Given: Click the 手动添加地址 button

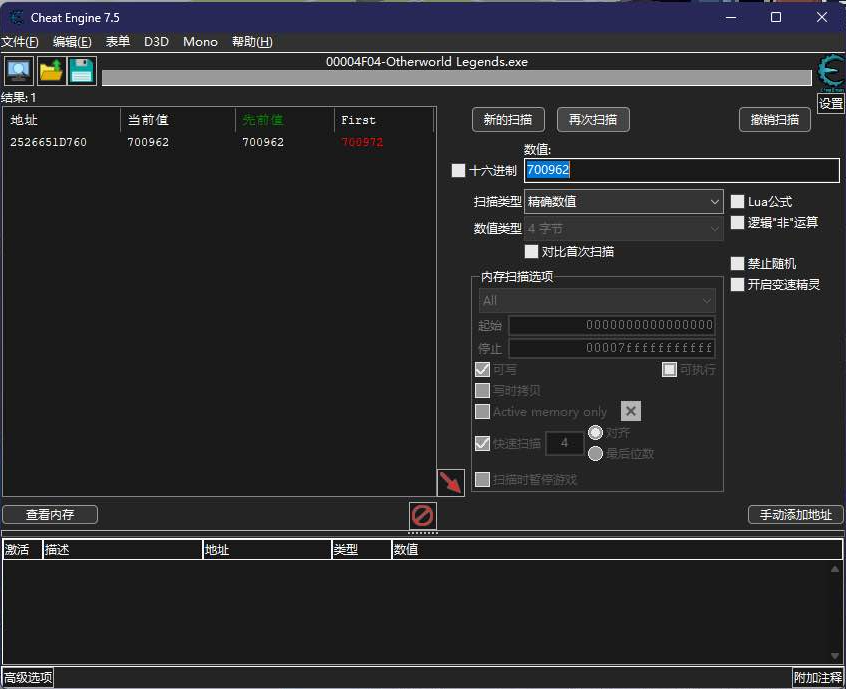Looking at the screenshot, I should tap(795, 515).
